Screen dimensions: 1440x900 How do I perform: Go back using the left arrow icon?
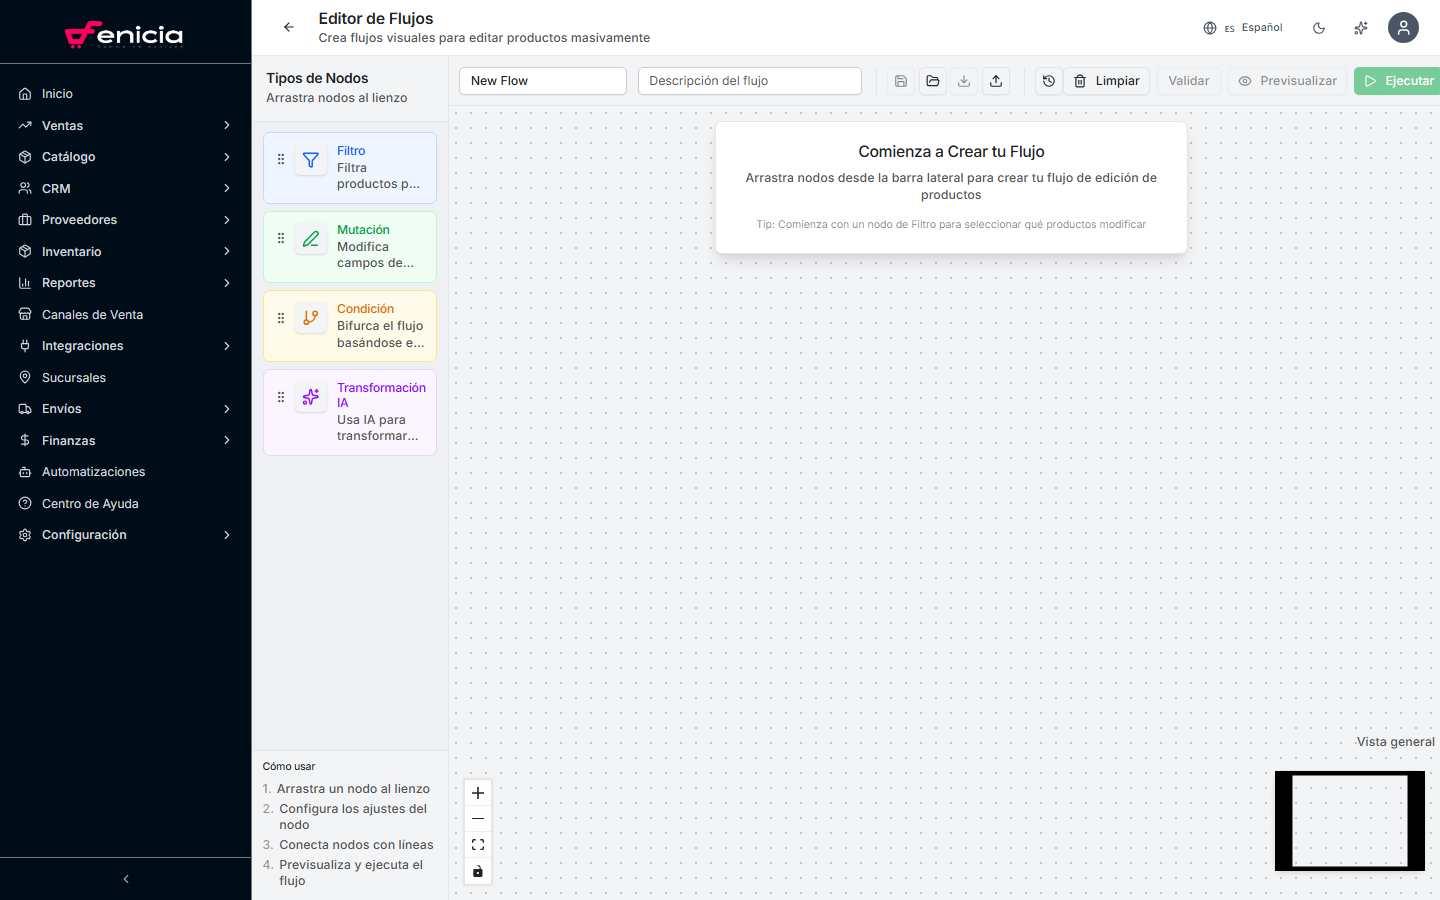289,27
